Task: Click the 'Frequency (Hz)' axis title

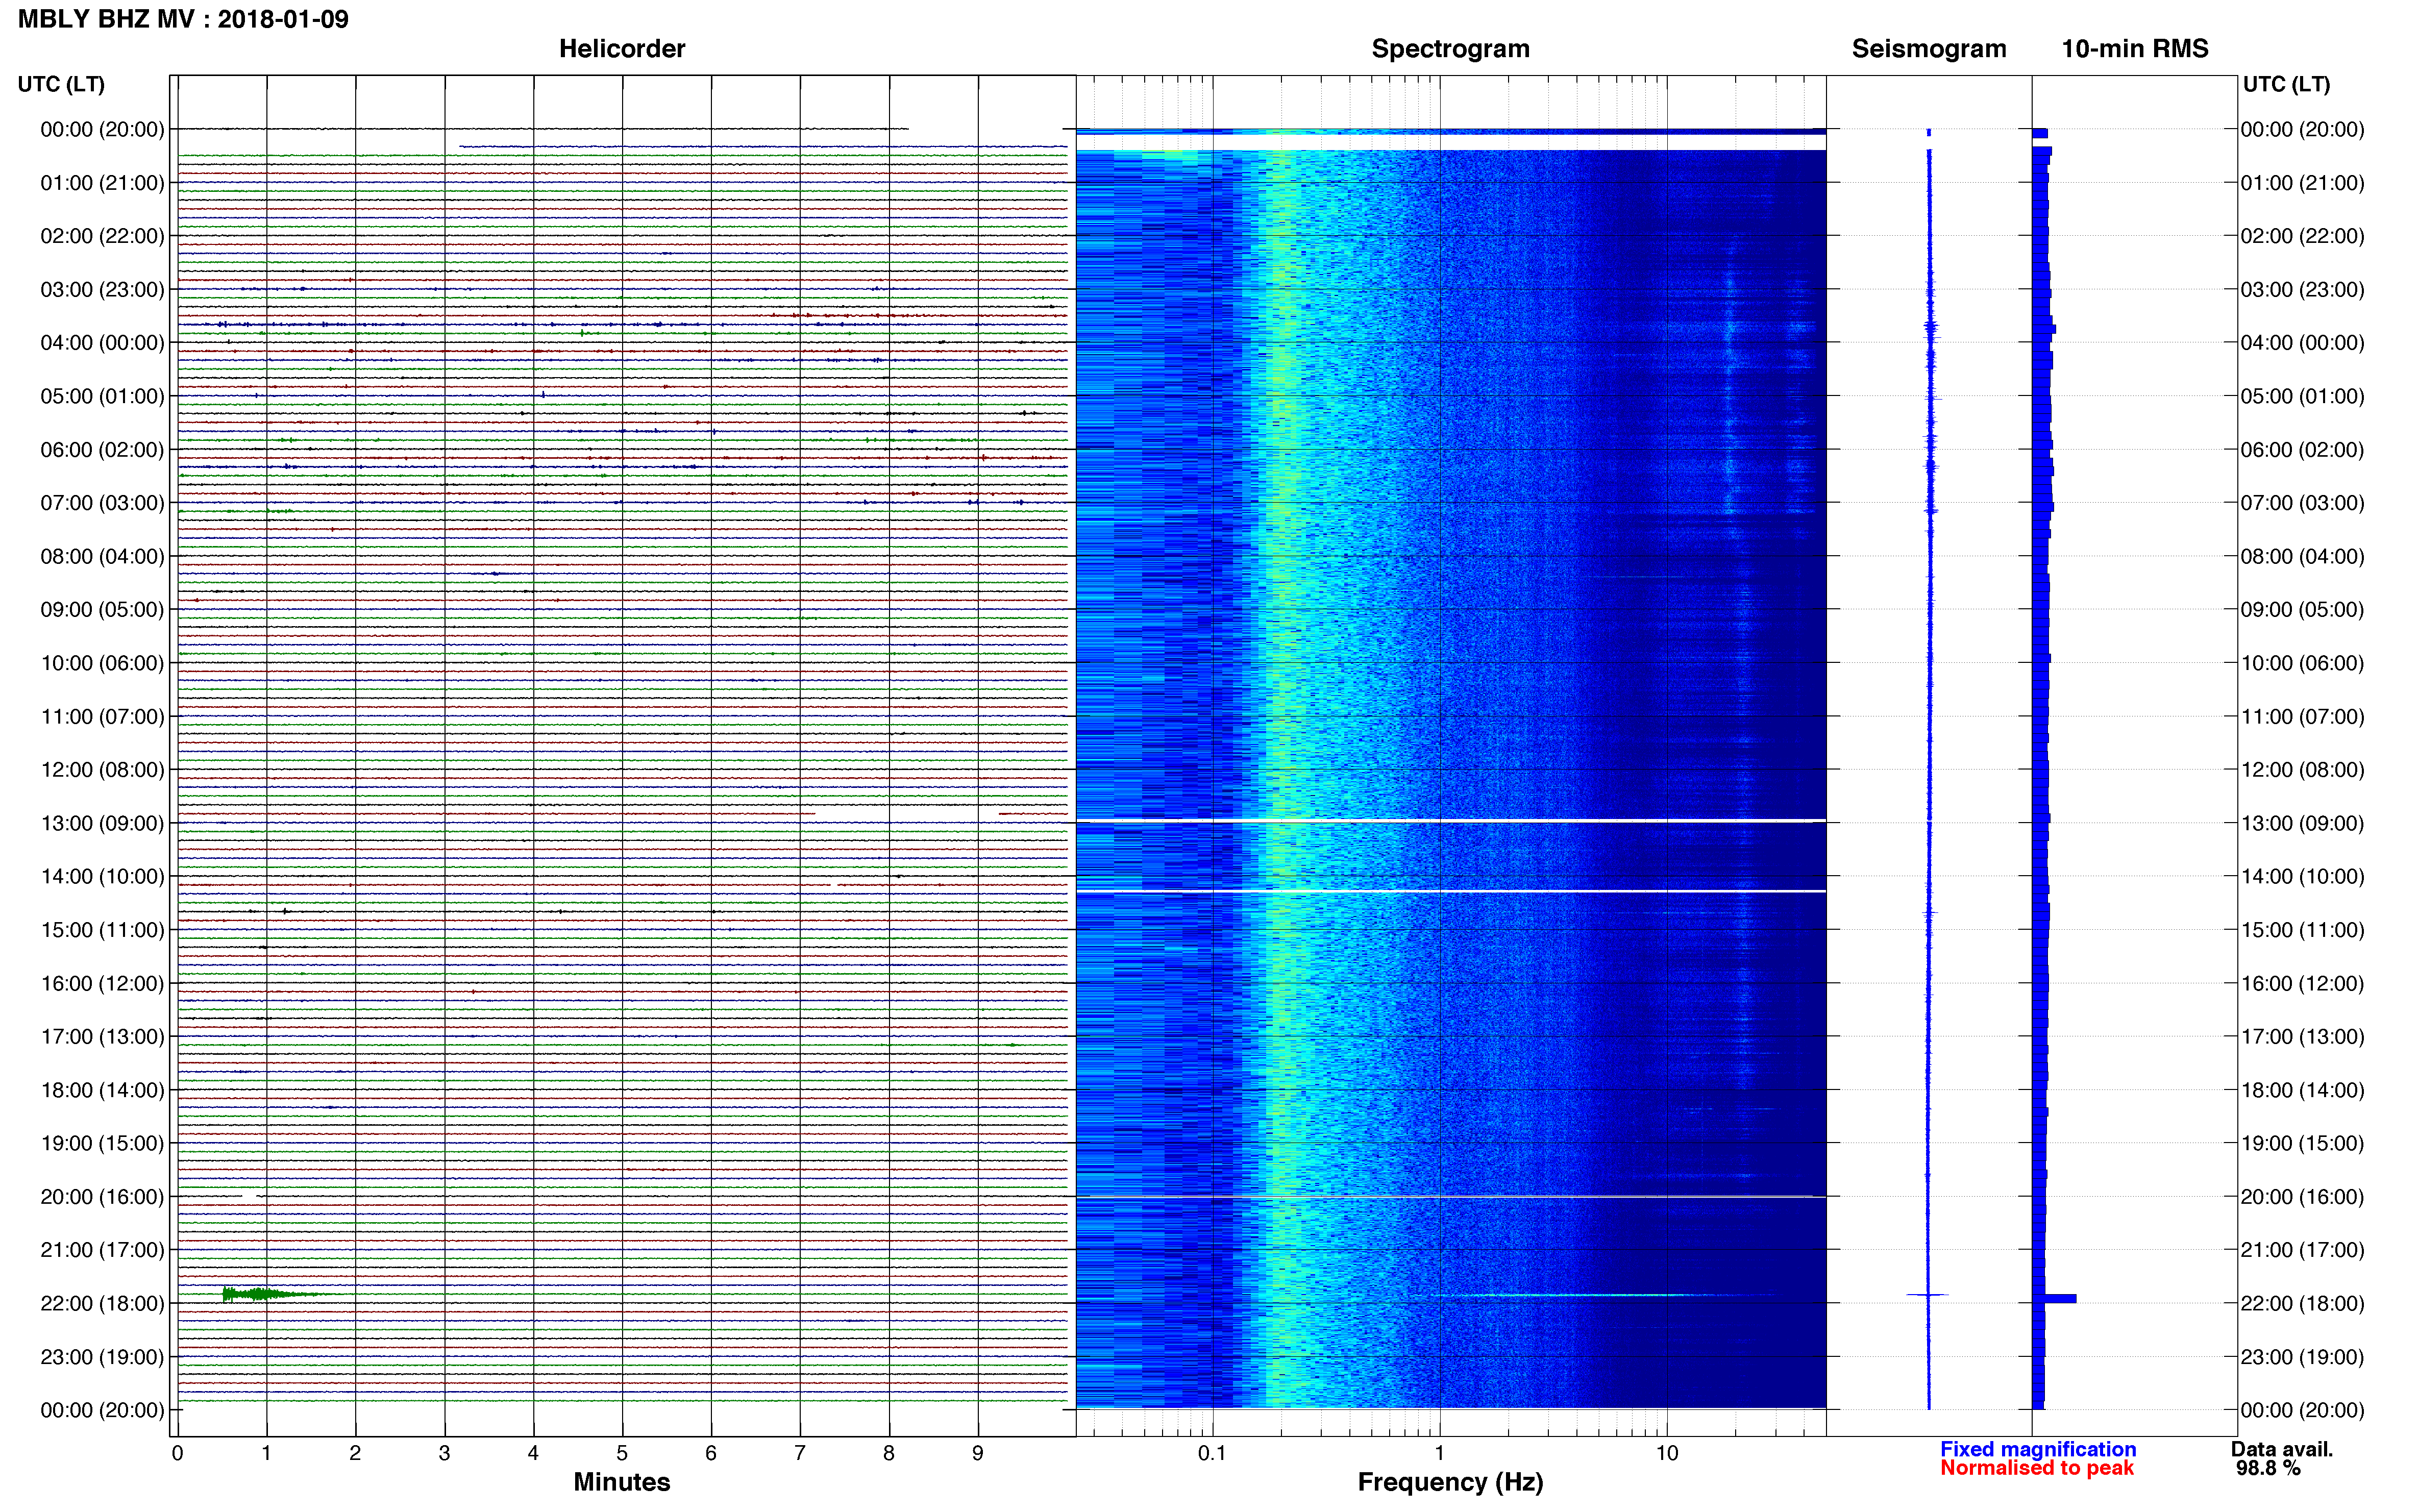Action: pyautogui.click(x=1450, y=1482)
